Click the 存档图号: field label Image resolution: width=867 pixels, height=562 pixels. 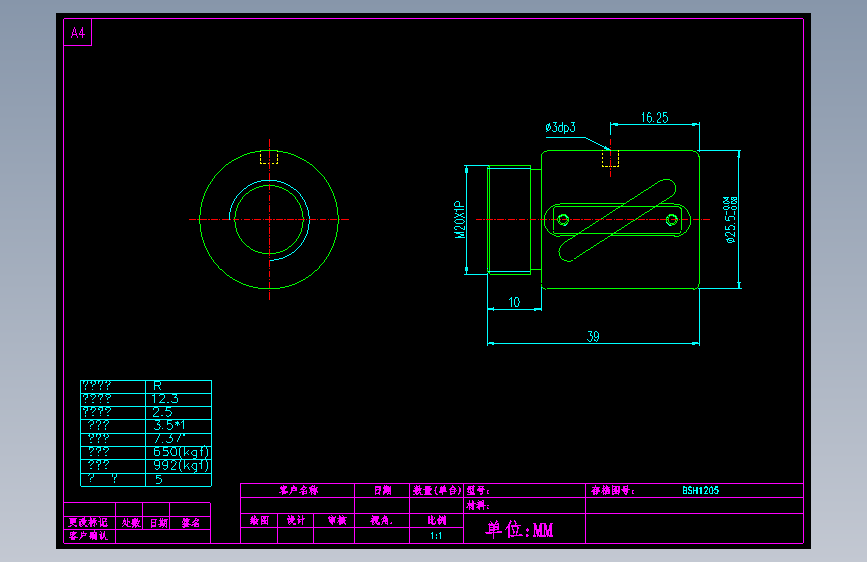pyautogui.click(x=612, y=491)
